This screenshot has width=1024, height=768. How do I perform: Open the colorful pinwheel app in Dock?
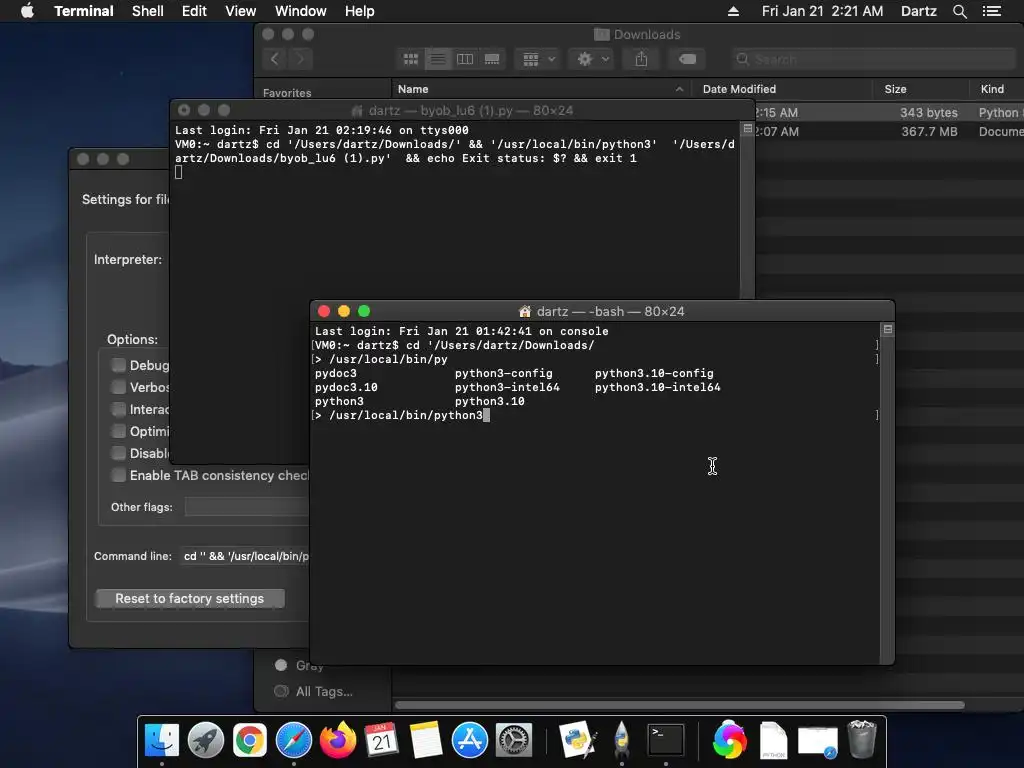[729, 741]
